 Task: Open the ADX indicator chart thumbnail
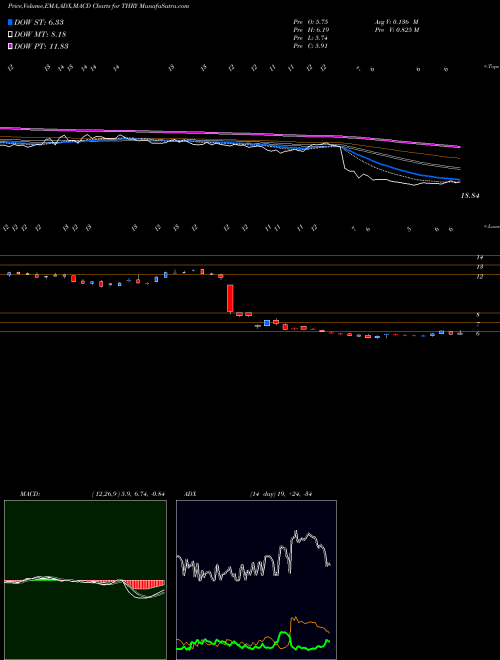click(256, 580)
